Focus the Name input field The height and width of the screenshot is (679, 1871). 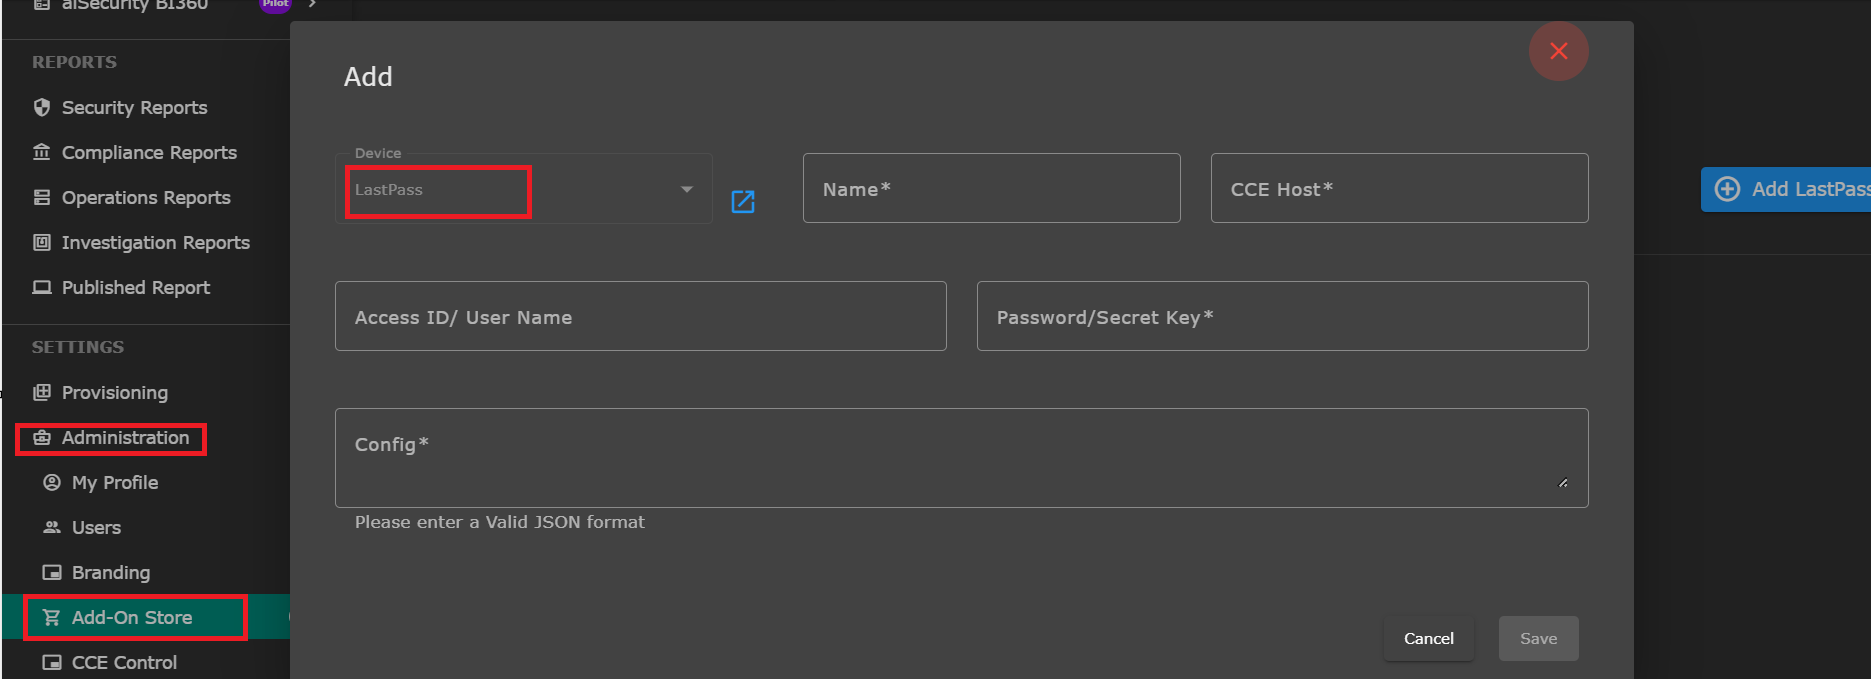click(x=991, y=188)
